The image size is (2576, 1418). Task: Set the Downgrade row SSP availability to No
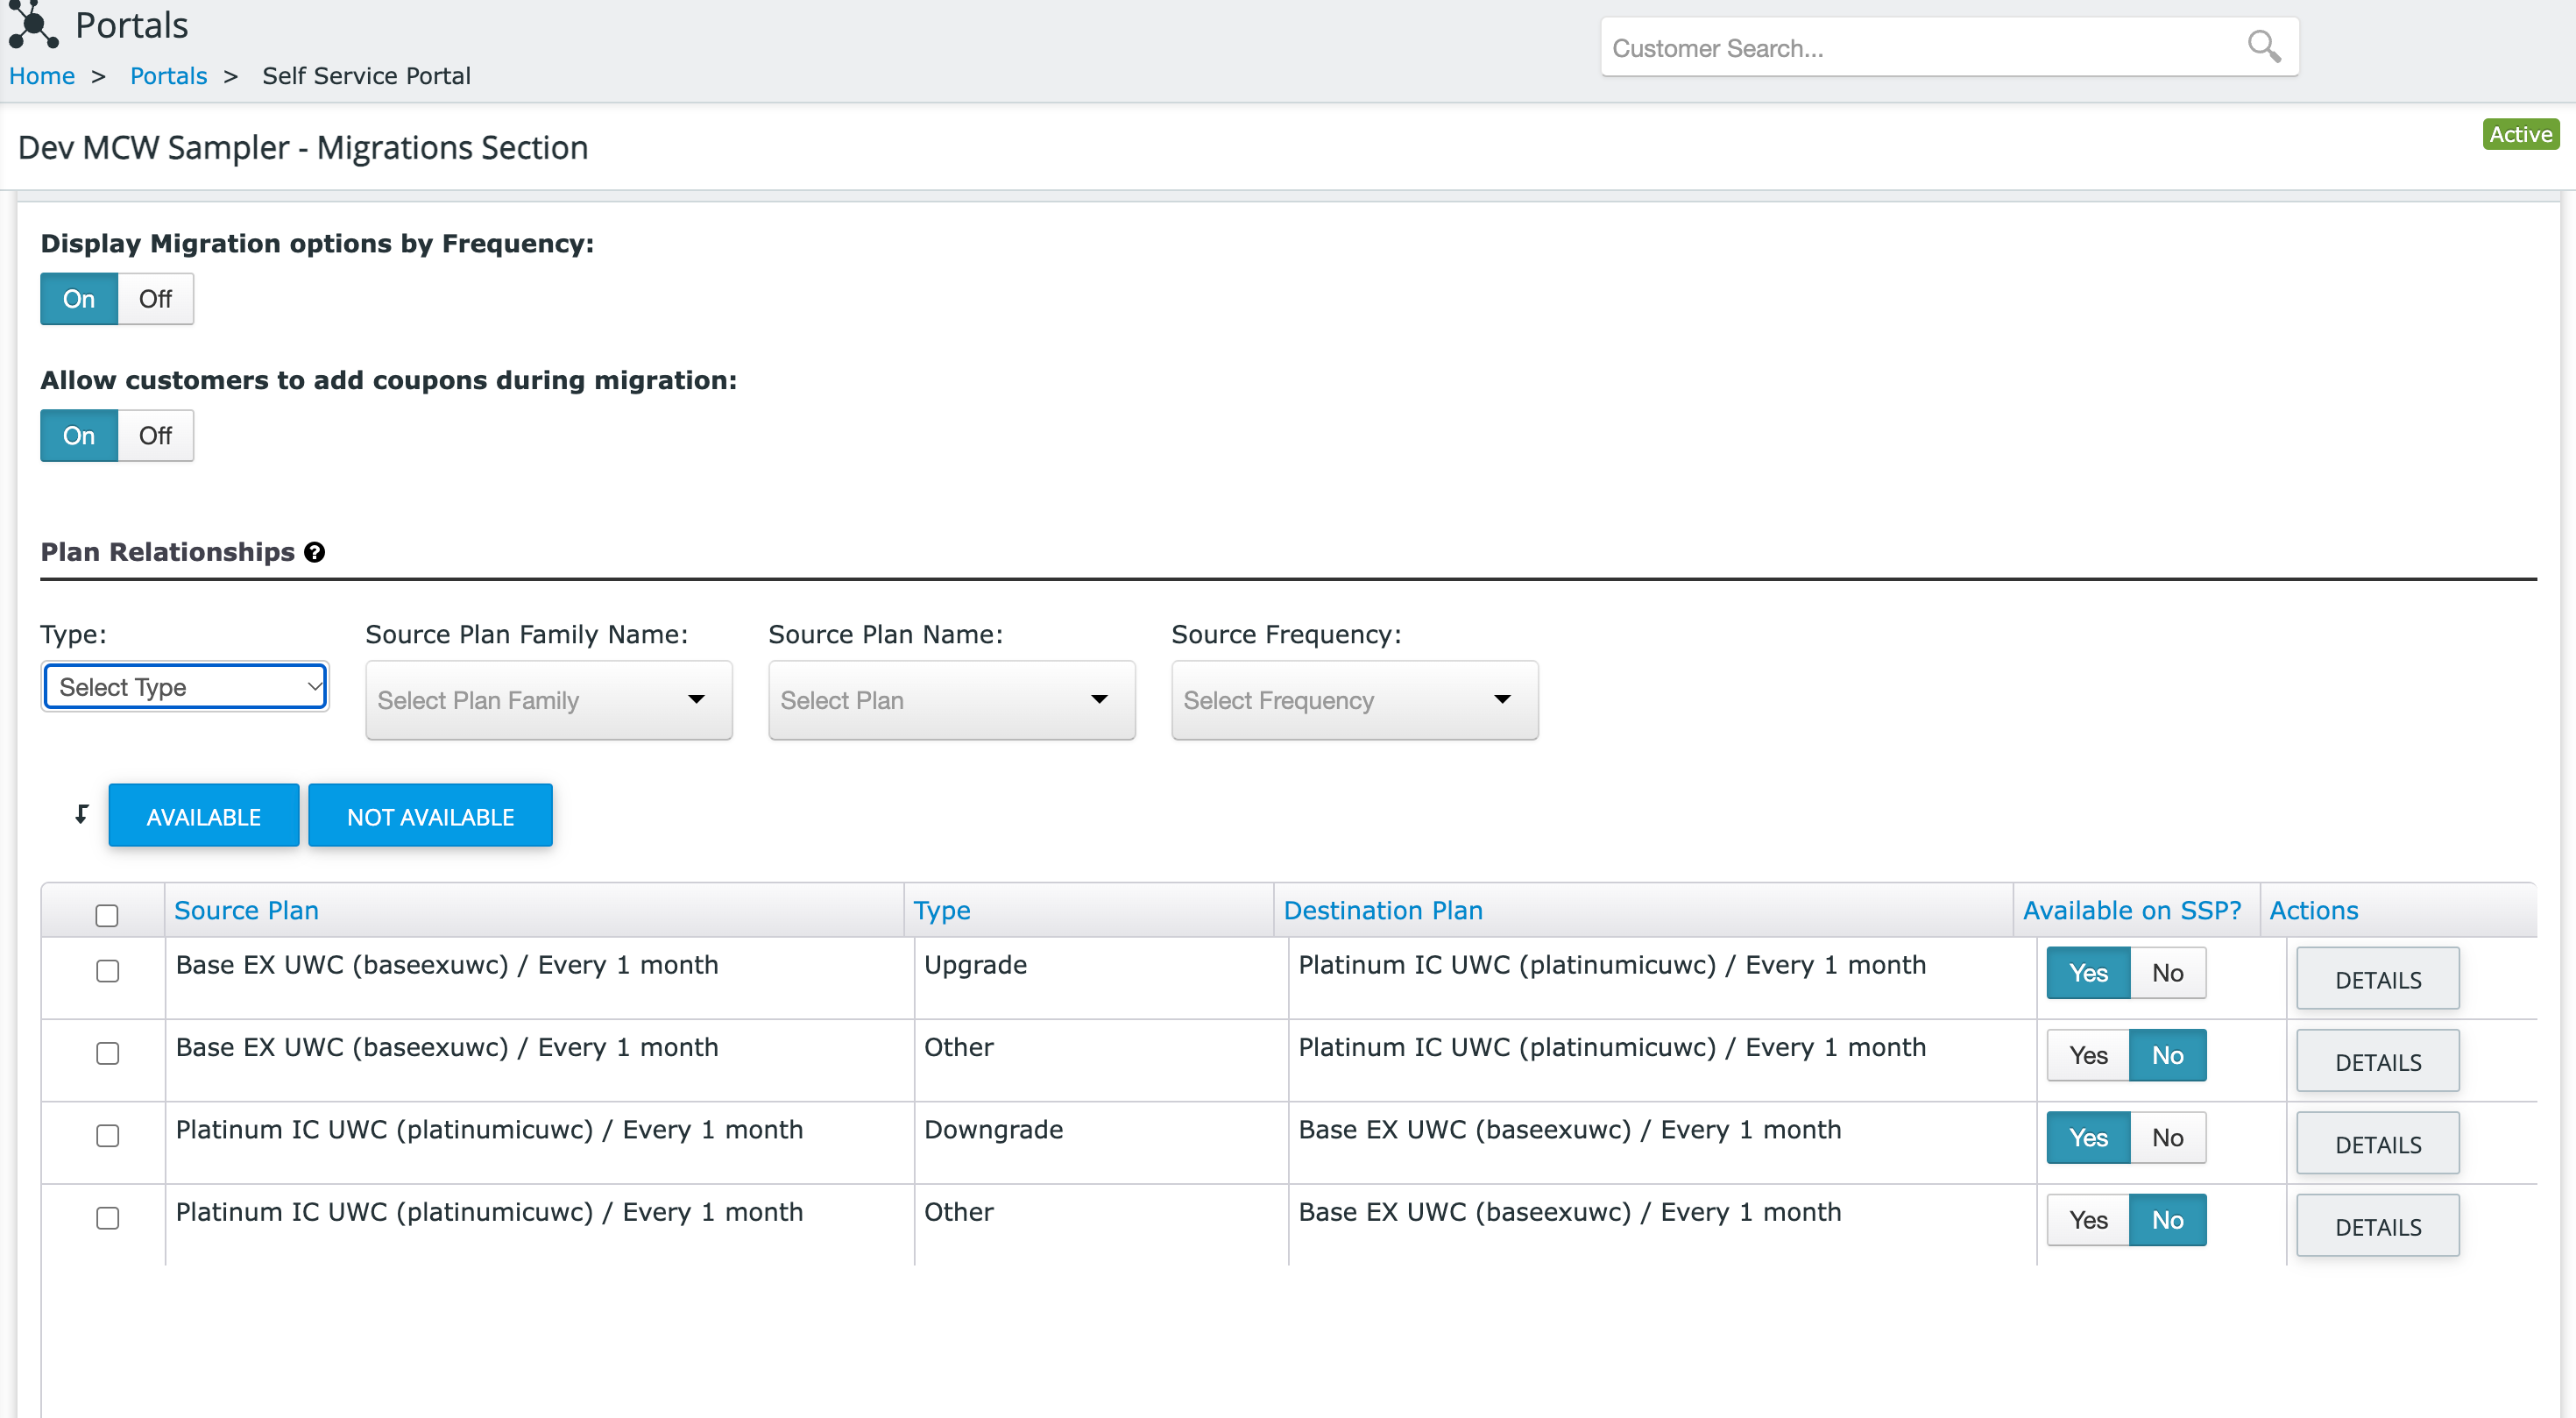[2167, 1138]
